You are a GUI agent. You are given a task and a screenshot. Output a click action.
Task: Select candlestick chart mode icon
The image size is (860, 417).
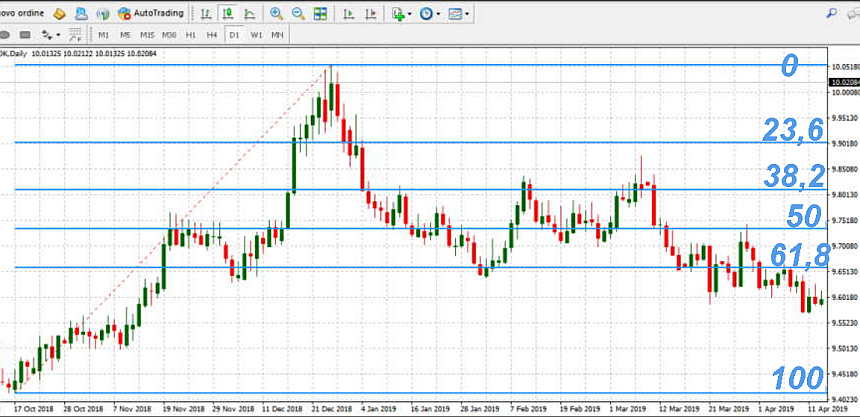click(227, 14)
